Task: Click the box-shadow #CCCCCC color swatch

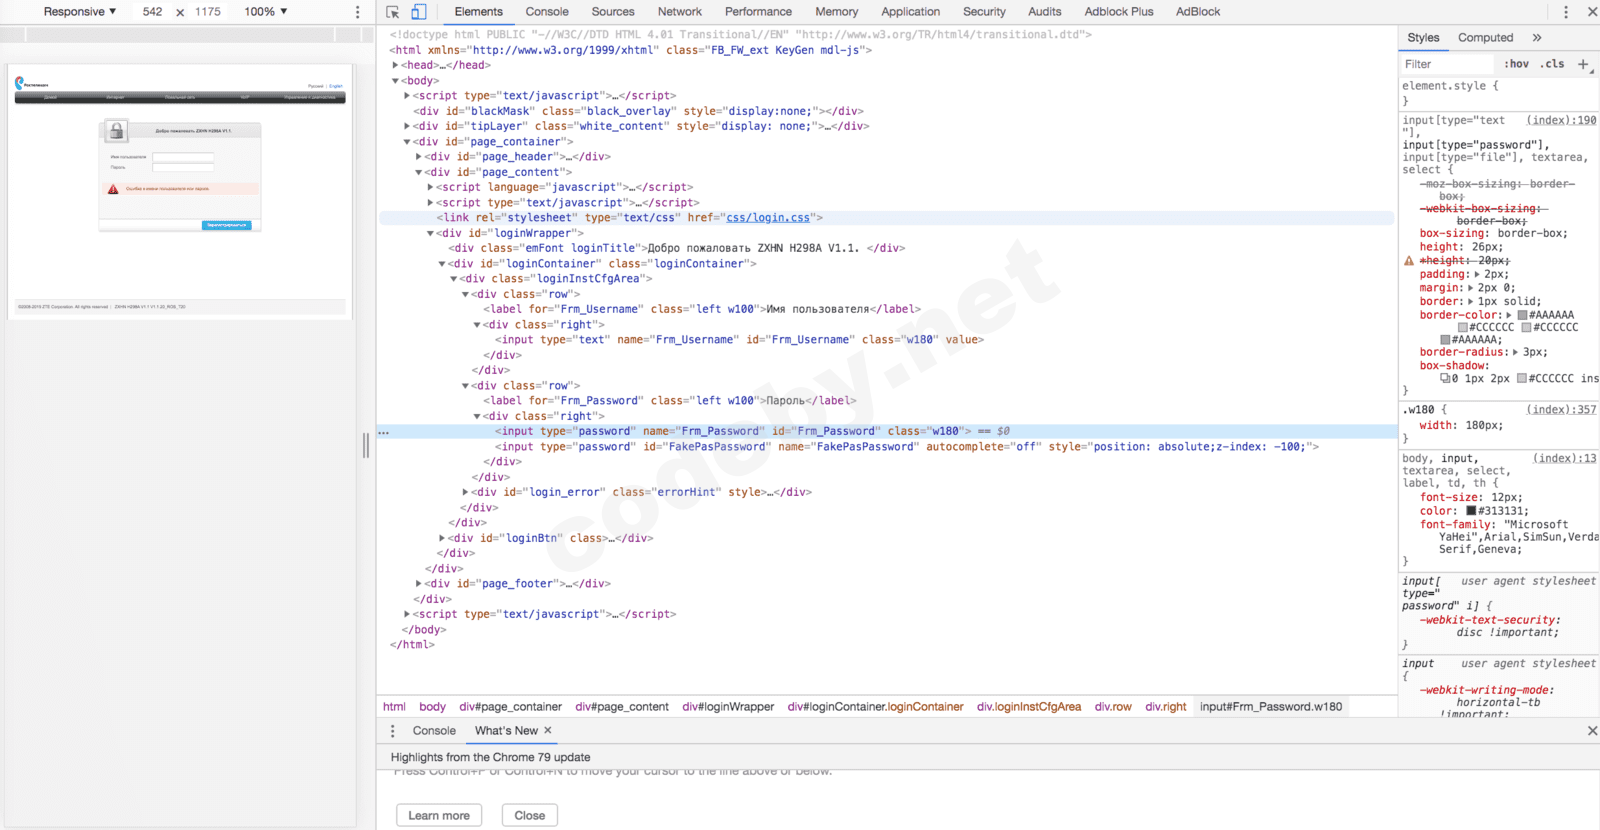Action: click(1522, 379)
